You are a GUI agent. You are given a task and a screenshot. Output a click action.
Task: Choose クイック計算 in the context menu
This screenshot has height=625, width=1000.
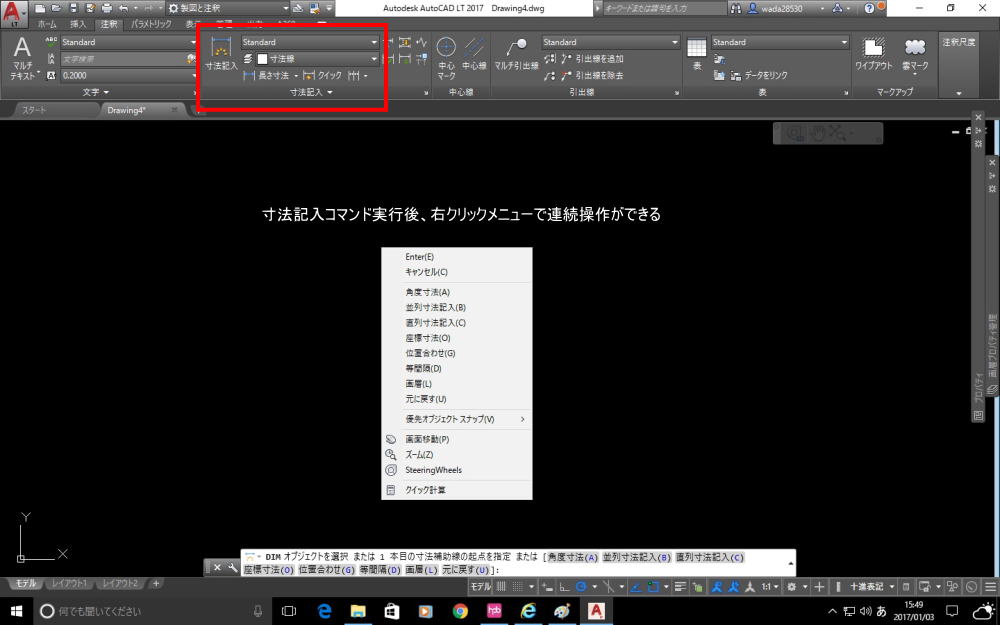coord(457,490)
